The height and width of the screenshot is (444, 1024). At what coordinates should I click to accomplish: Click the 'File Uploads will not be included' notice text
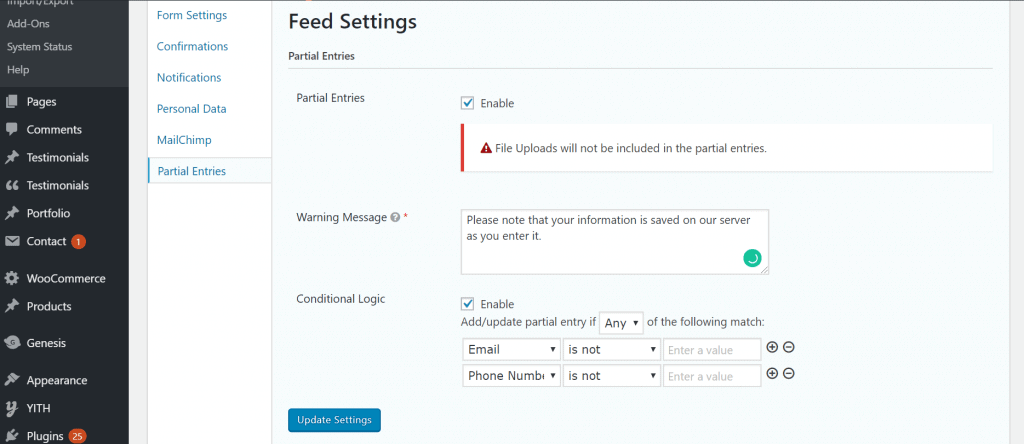pos(630,148)
